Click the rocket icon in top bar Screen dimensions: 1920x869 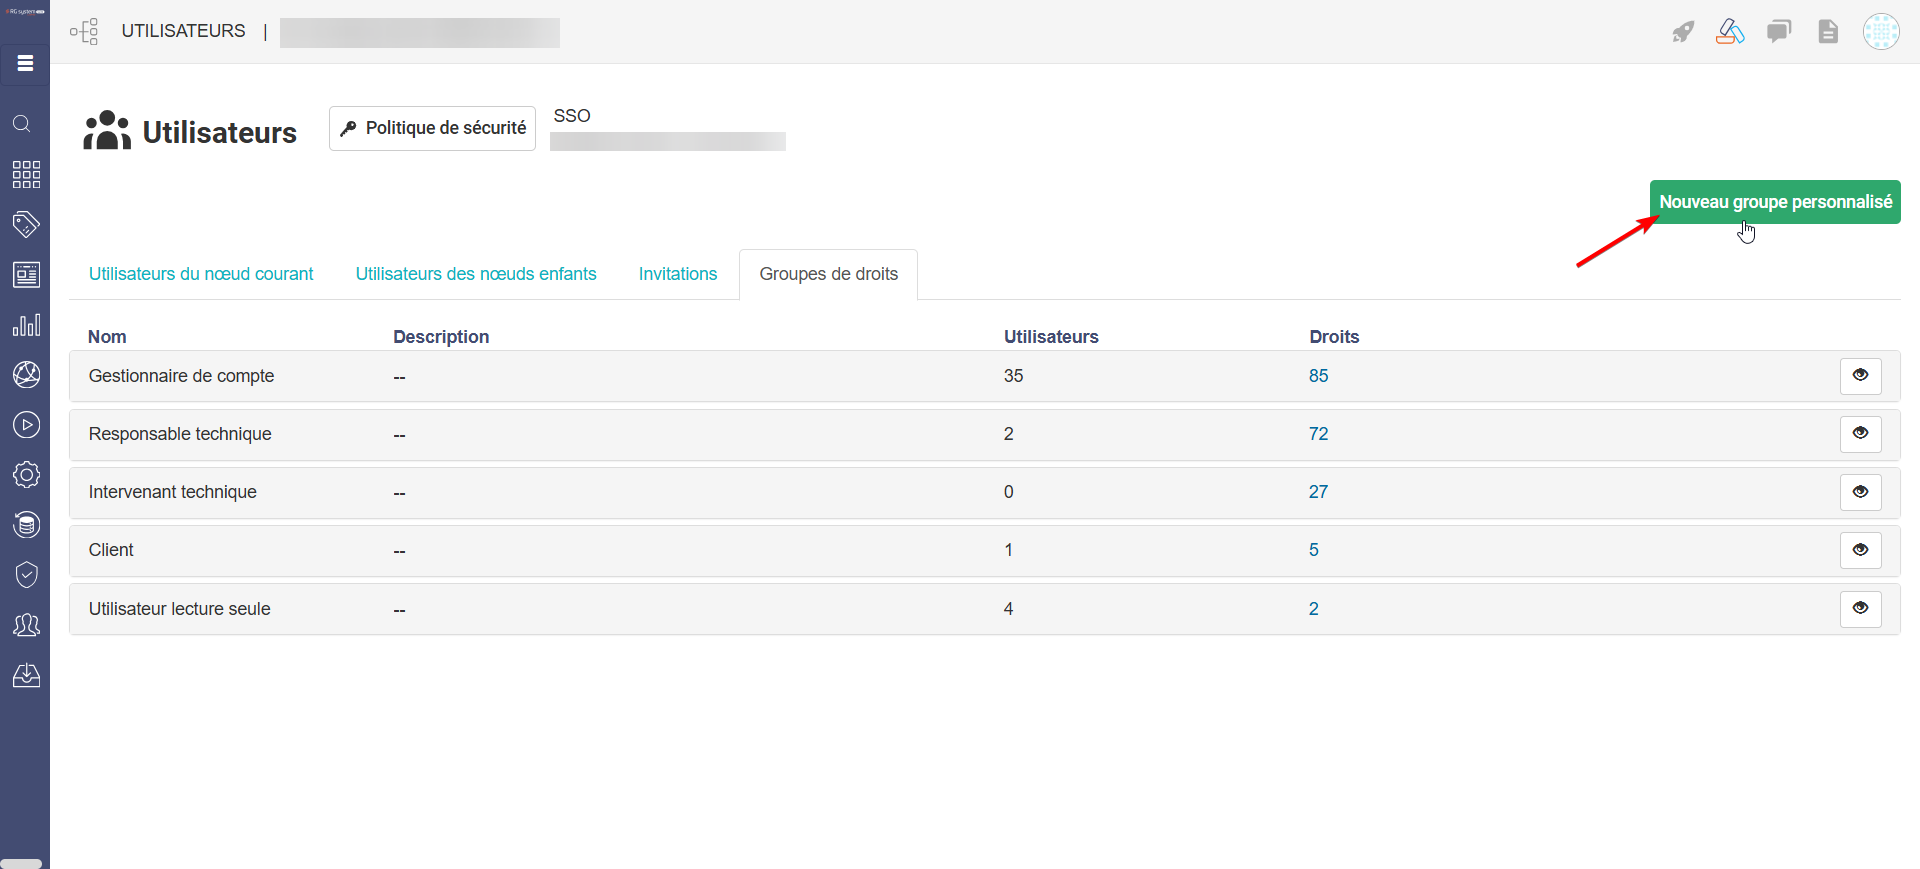(x=1683, y=32)
